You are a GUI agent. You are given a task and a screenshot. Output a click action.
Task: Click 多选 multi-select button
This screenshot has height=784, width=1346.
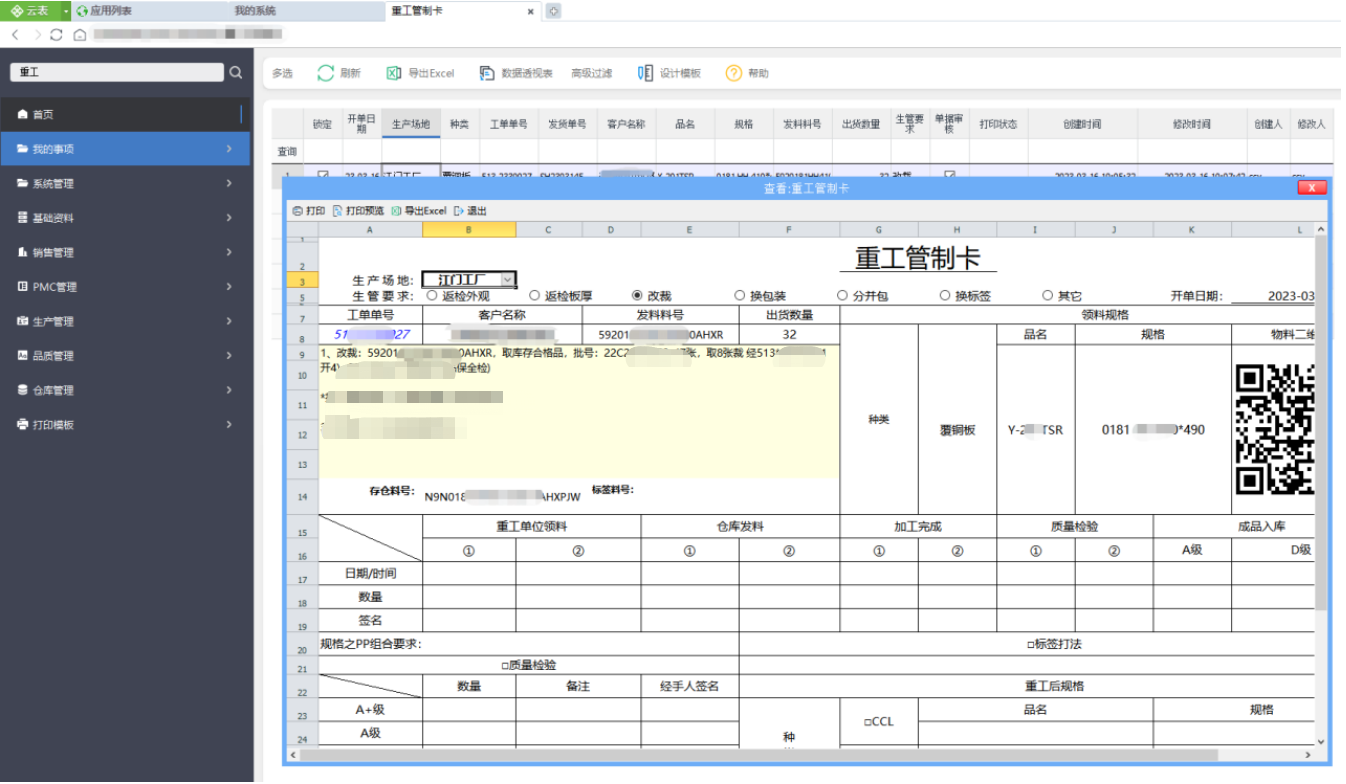point(282,73)
